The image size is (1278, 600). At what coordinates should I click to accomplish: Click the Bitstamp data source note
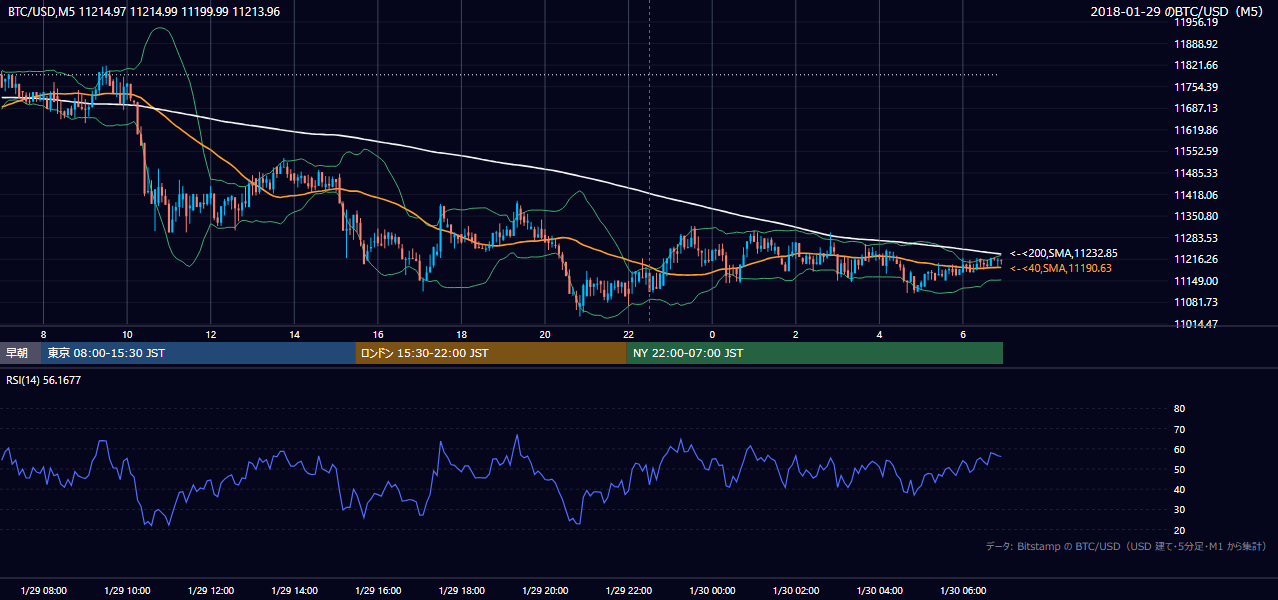(x=1127, y=546)
